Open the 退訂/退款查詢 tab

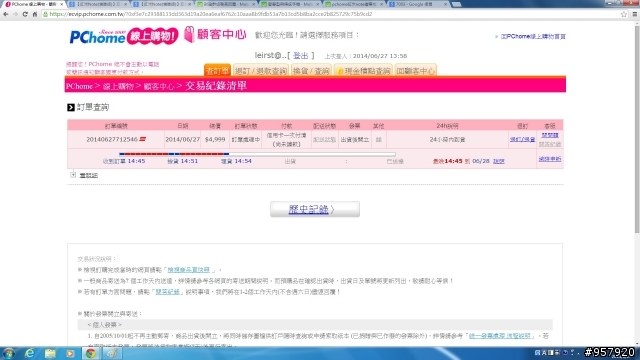click(x=261, y=70)
